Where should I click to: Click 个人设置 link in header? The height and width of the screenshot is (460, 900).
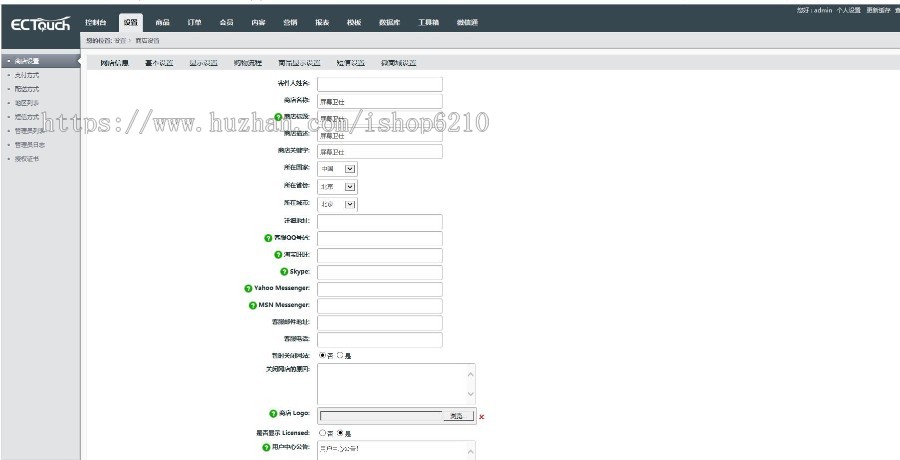(x=848, y=10)
